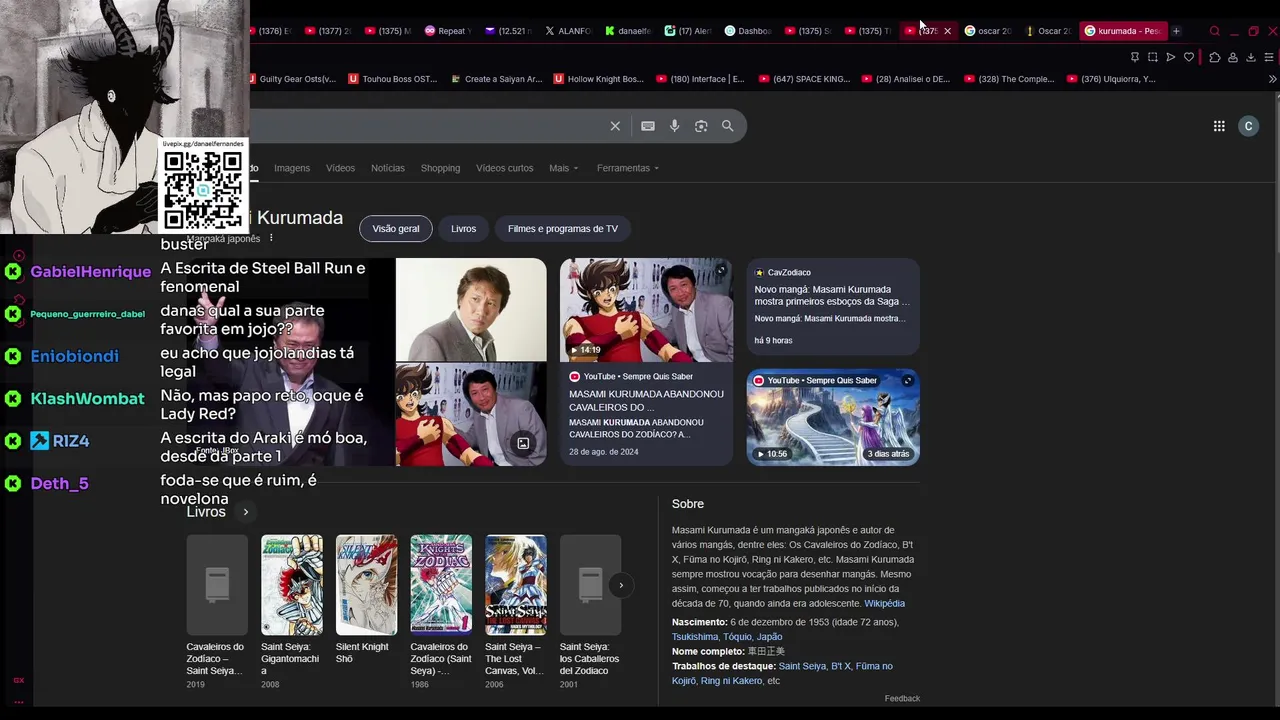Show browser downloads
This screenshot has width=1280, height=720.
pos(1251,57)
